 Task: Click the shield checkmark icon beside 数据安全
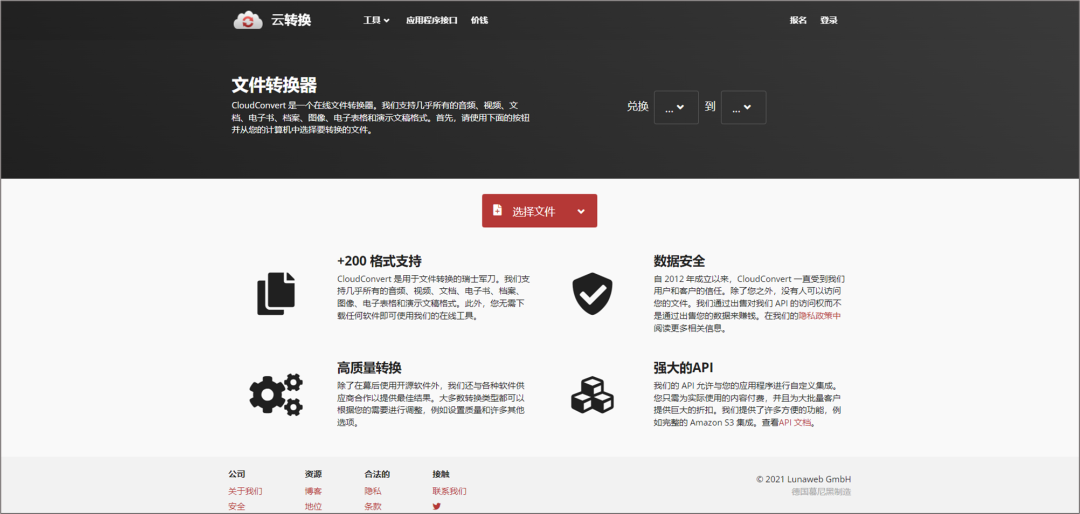pyautogui.click(x=591, y=293)
